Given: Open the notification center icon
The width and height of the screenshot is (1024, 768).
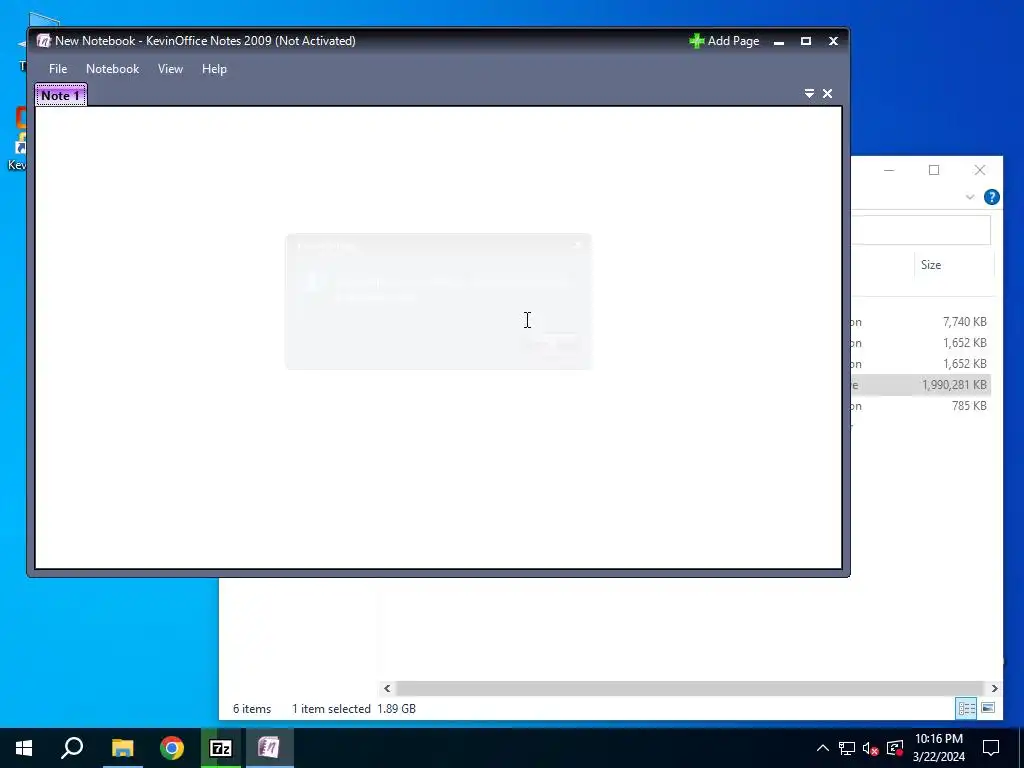Looking at the screenshot, I should pyautogui.click(x=991, y=748).
